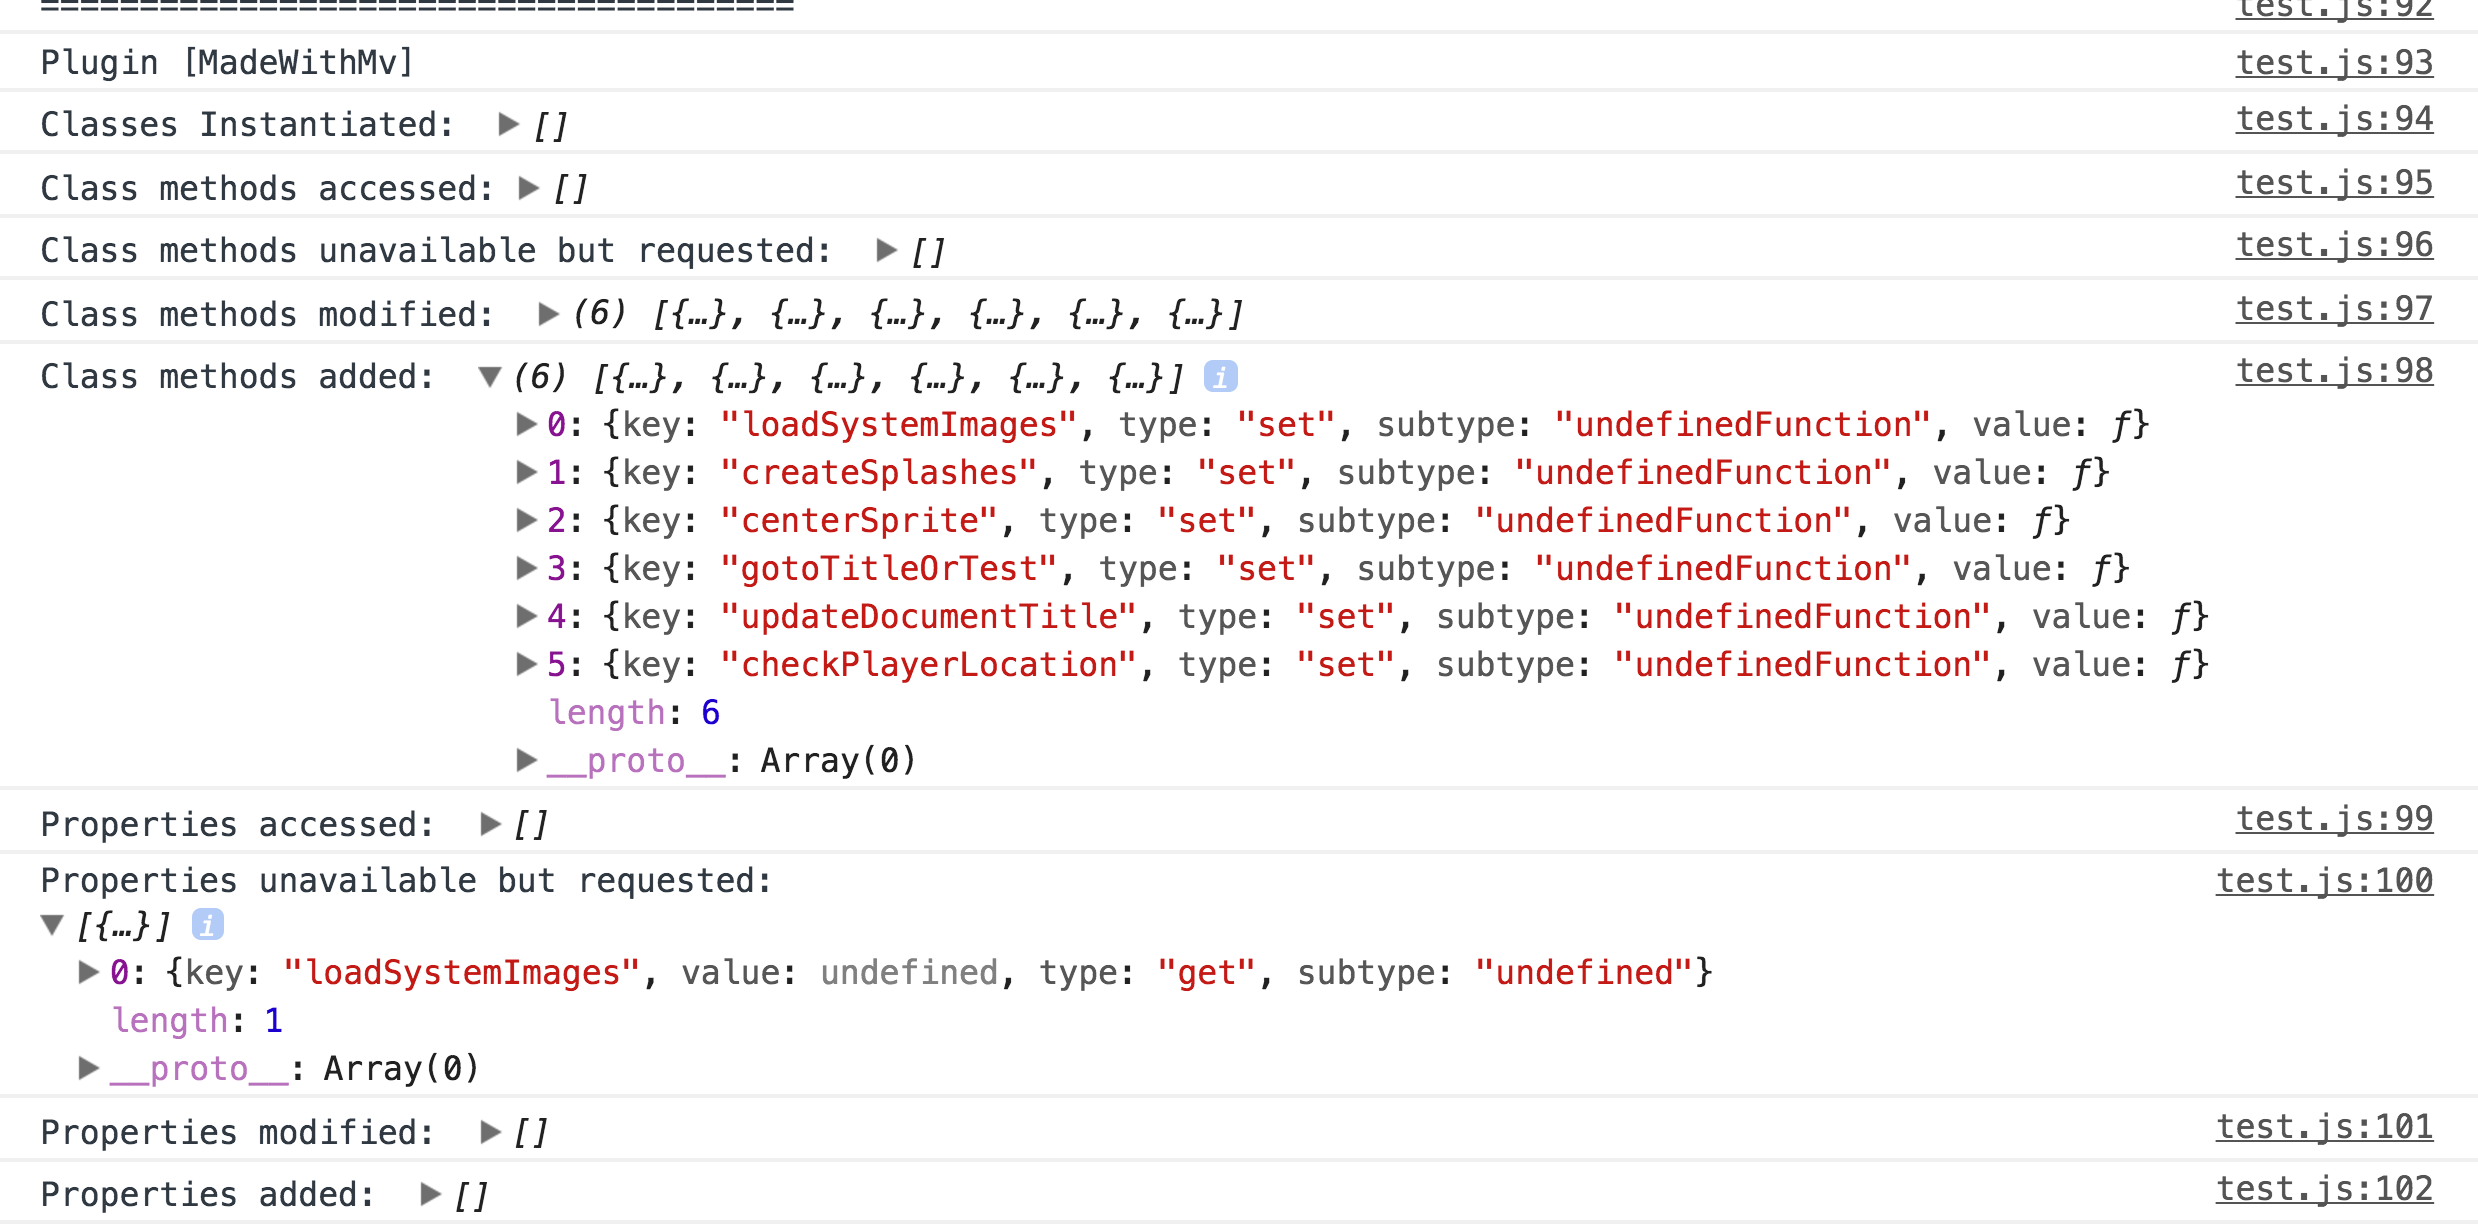Image resolution: width=2478 pixels, height=1224 pixels.
Task: Expand the Properties modified empty array
Action: click(x=490, y=1132)
